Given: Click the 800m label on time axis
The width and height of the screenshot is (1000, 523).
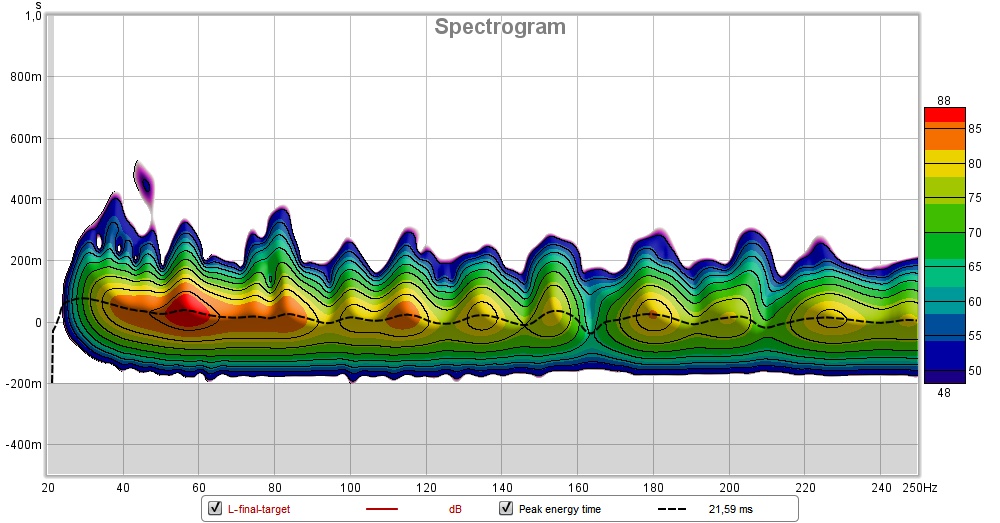Looking at the screenshot, I should click(24, 76).
